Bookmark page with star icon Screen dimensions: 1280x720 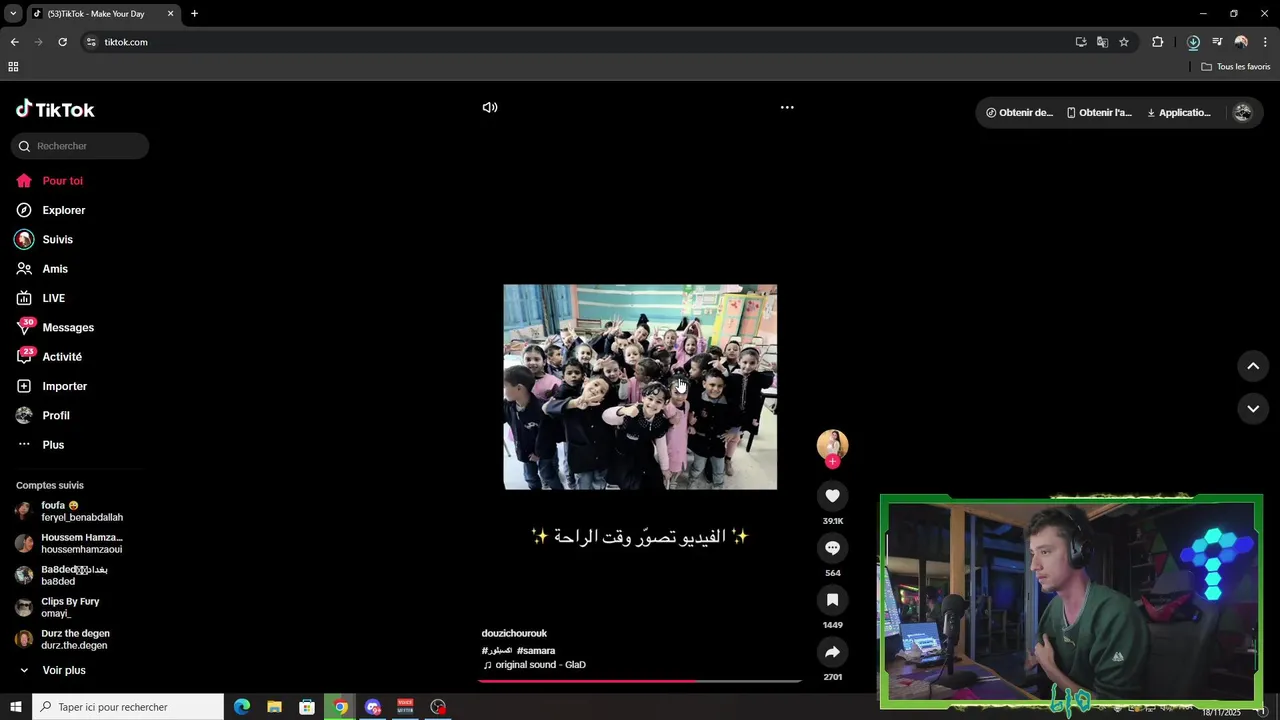1124,42
